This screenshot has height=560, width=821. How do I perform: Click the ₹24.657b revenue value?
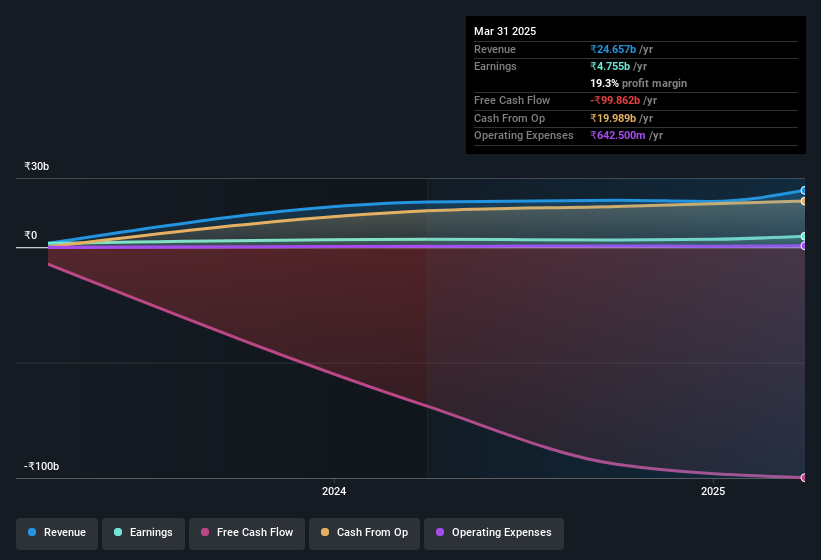(x=613, y=49)
